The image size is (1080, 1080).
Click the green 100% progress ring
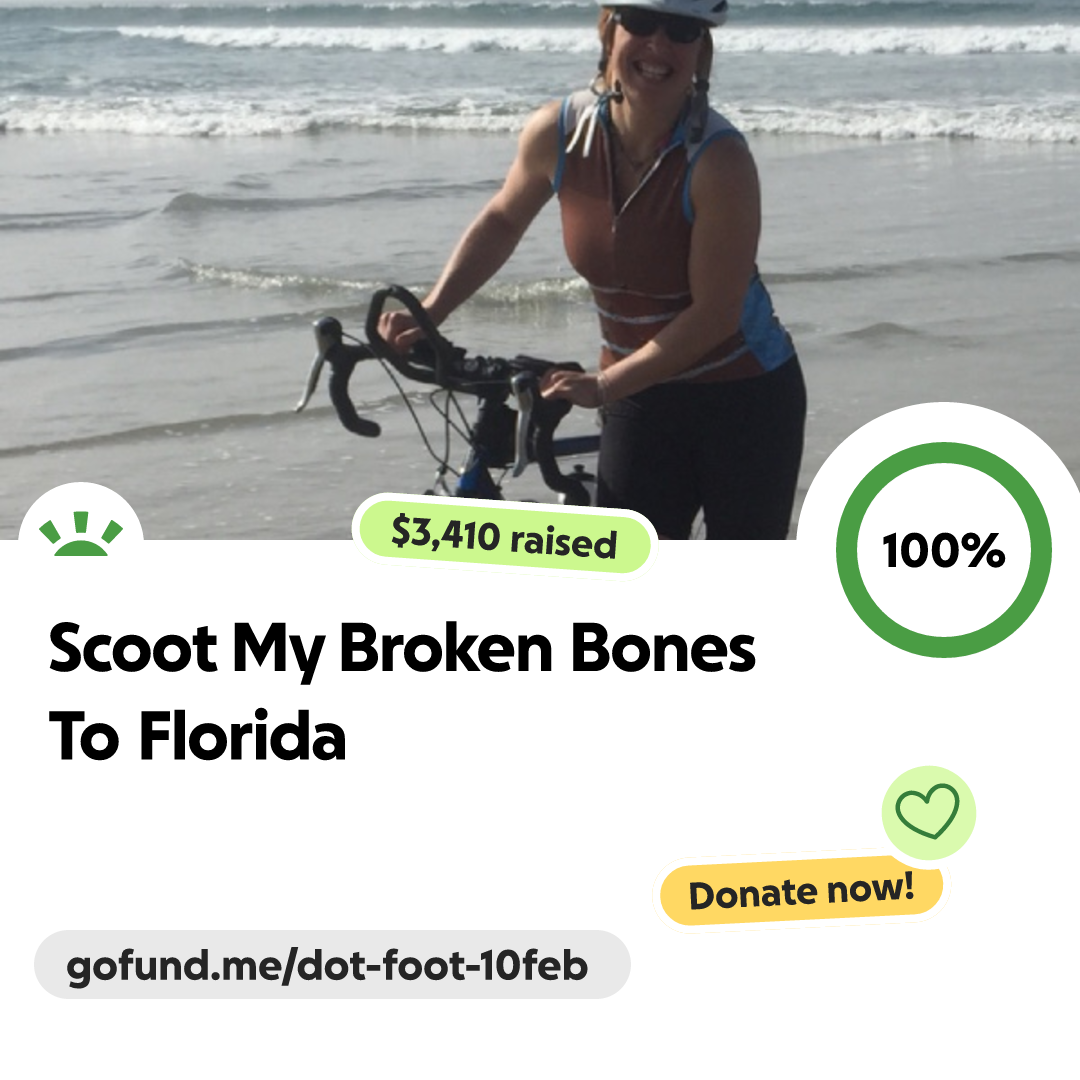pyautogui.click(x=944, y=550)
